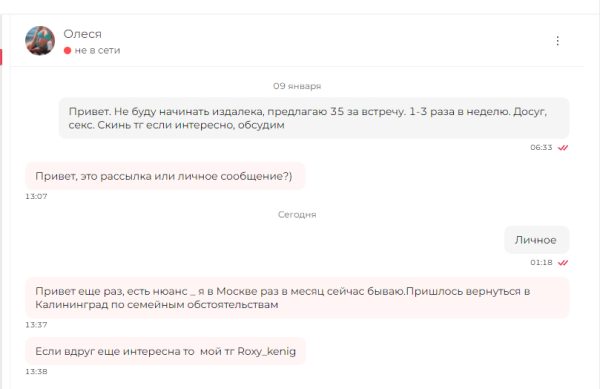Viewport: 600px width, 389px height.
Task: Select the 'Личное' sent message bubble
Action: (x=536, y=240)
